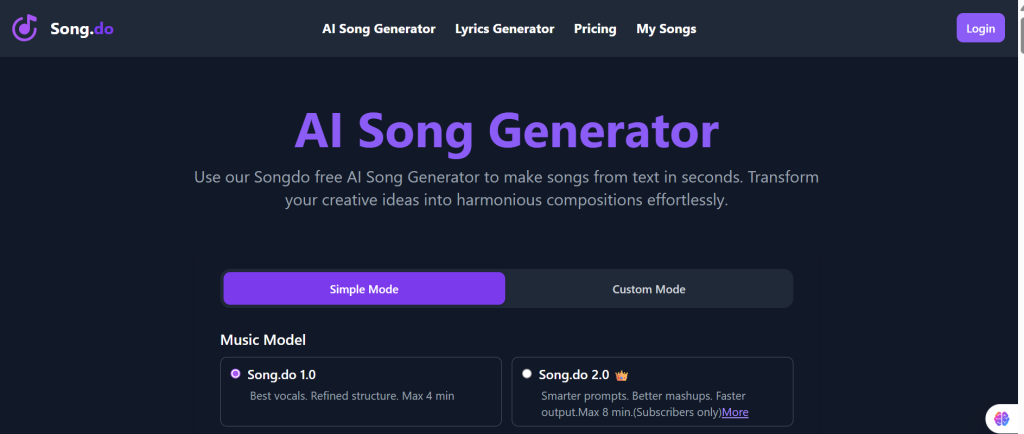Open the Pricing page

pyautogui.click(x=595, y=29)
